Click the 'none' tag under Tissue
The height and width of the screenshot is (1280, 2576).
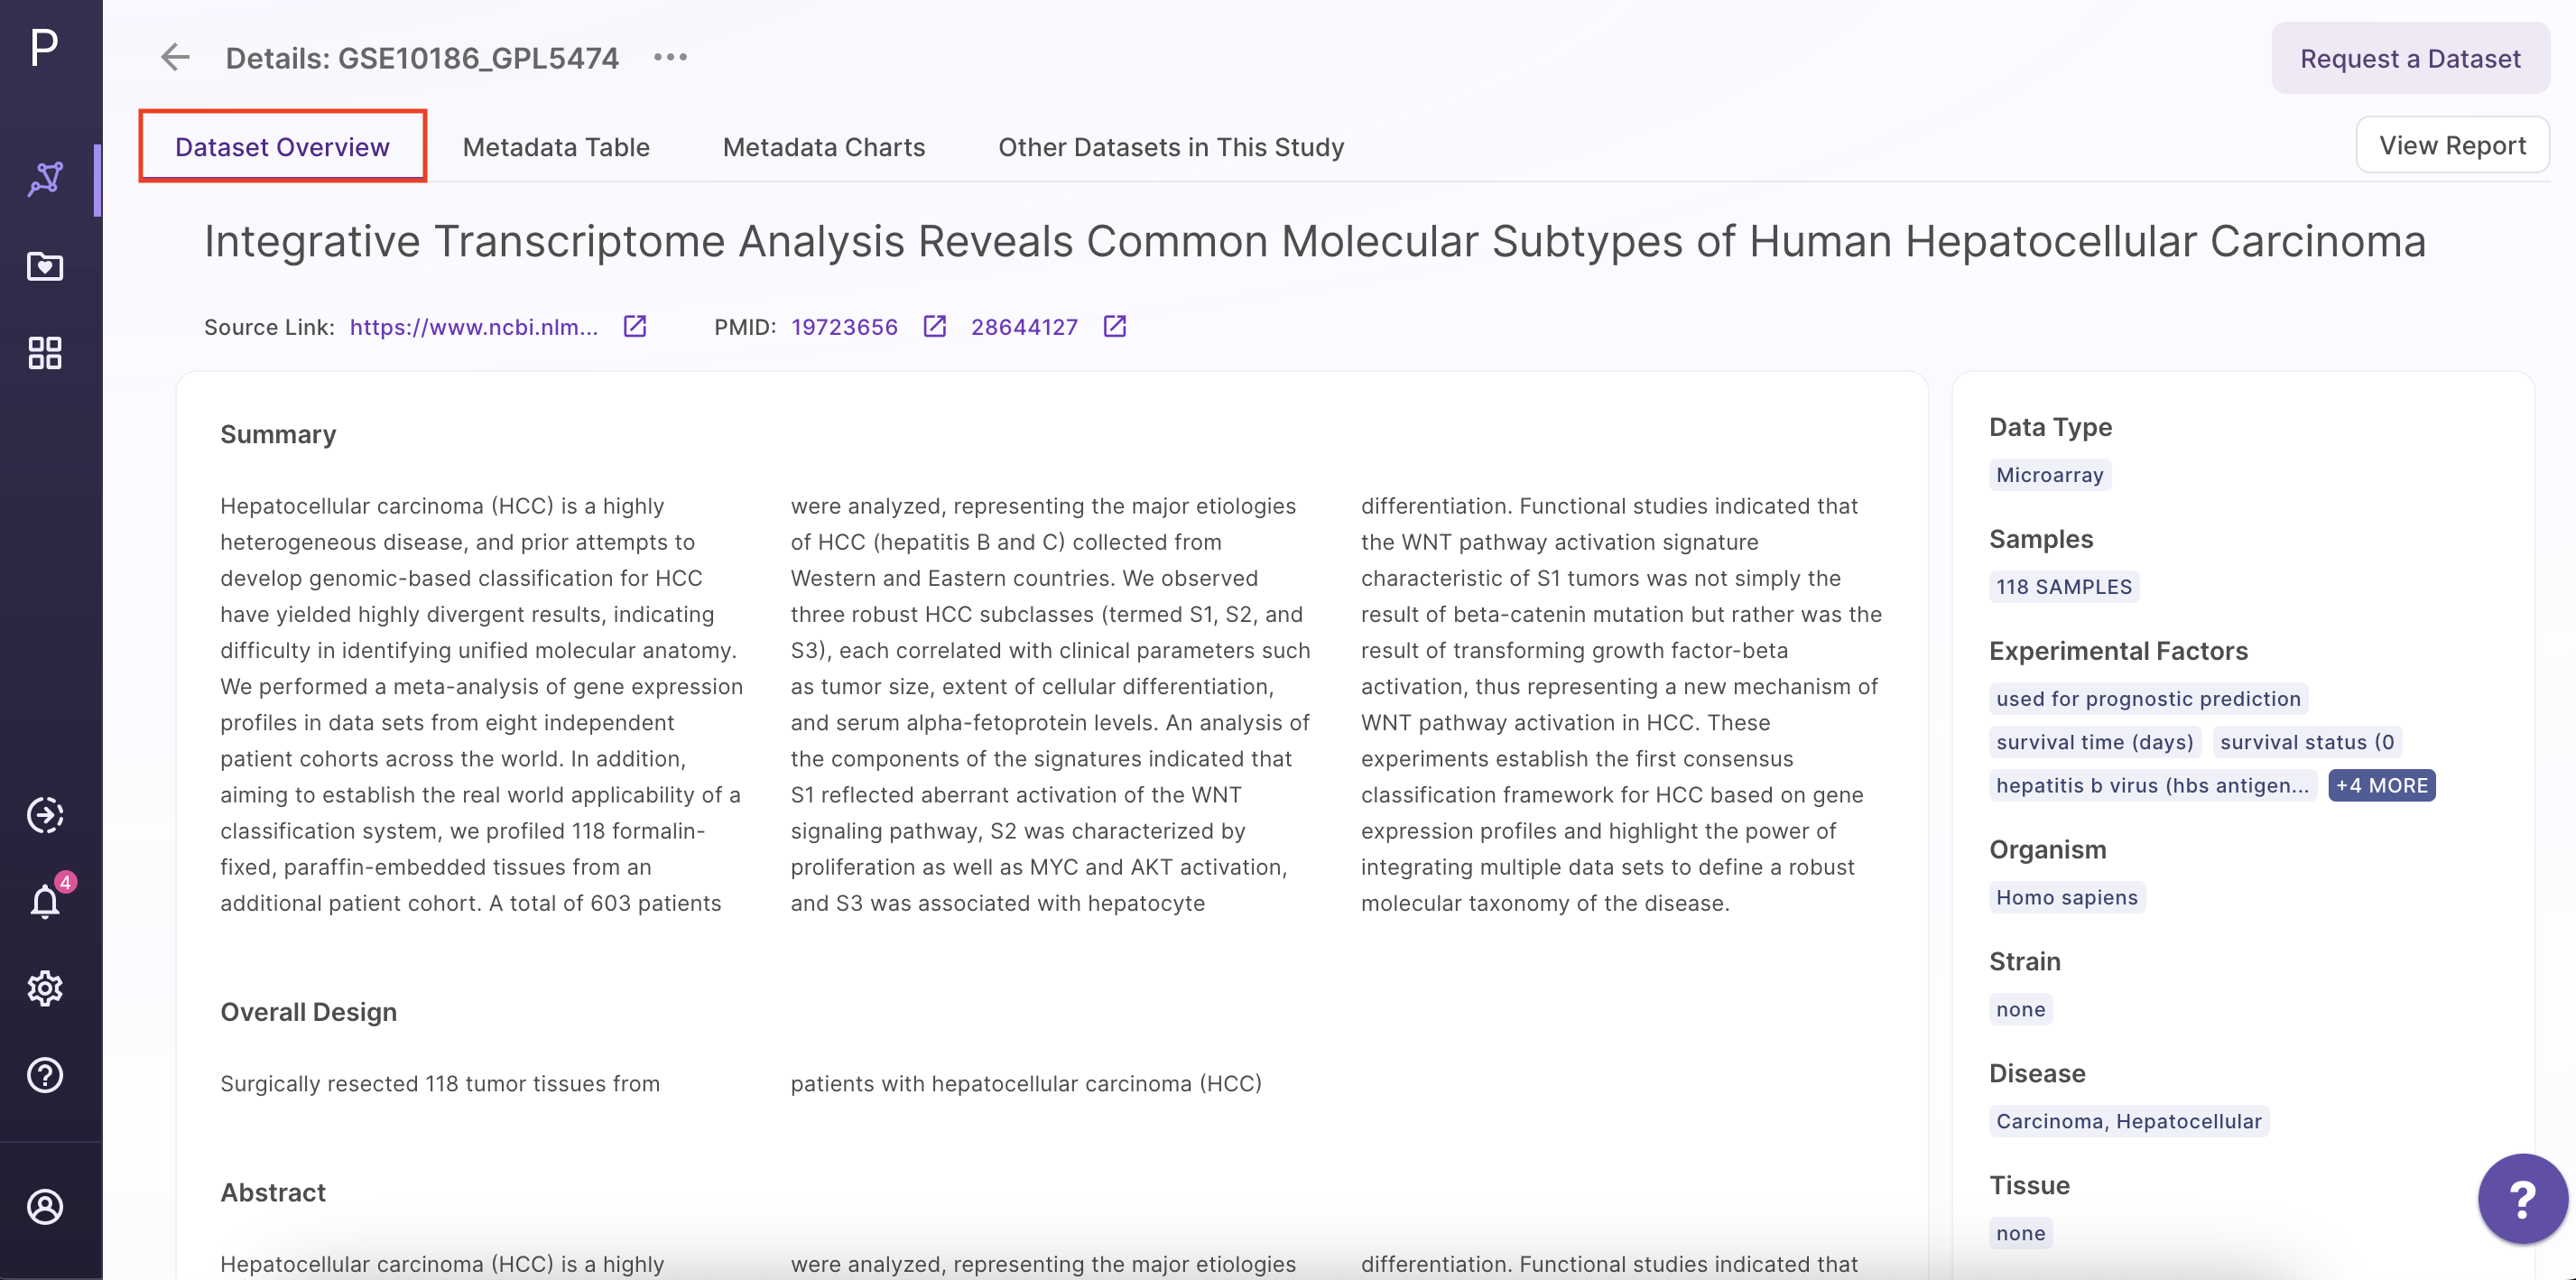point(2020,1233)
